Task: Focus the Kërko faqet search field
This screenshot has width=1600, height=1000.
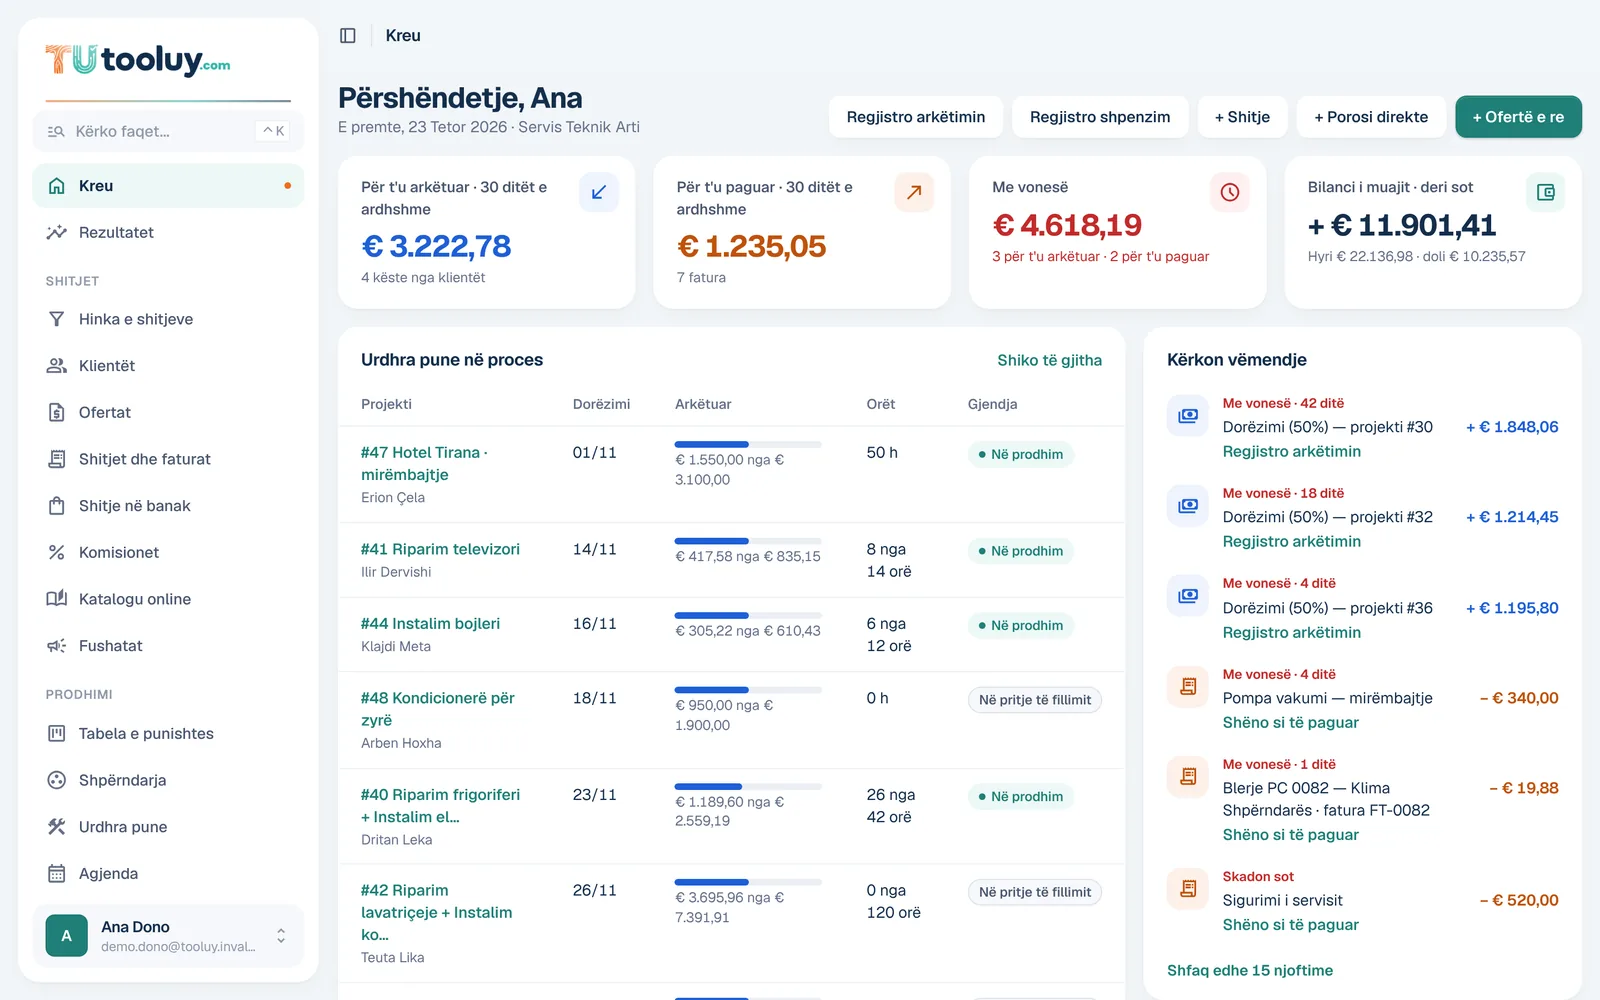Action: 168,131
